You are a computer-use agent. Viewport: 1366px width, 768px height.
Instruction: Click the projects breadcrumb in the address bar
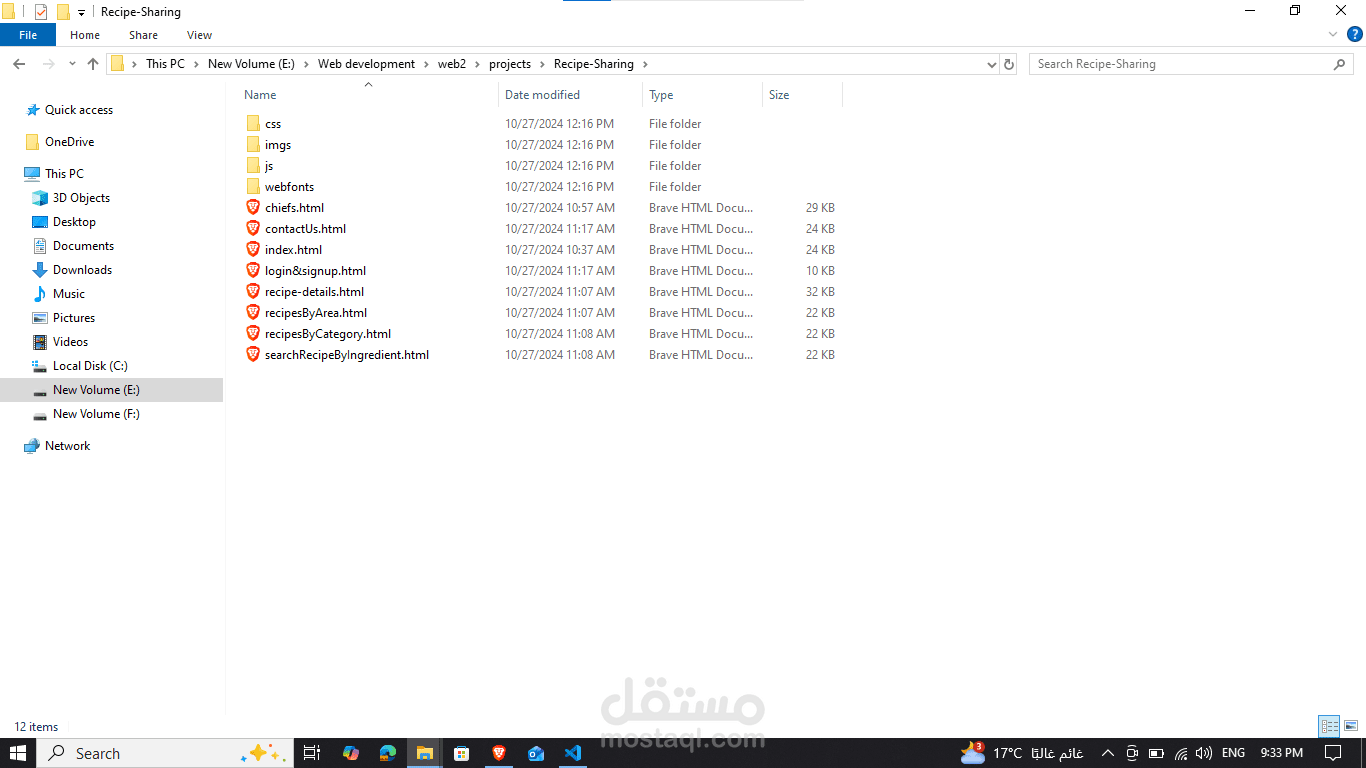click(510, 64)
